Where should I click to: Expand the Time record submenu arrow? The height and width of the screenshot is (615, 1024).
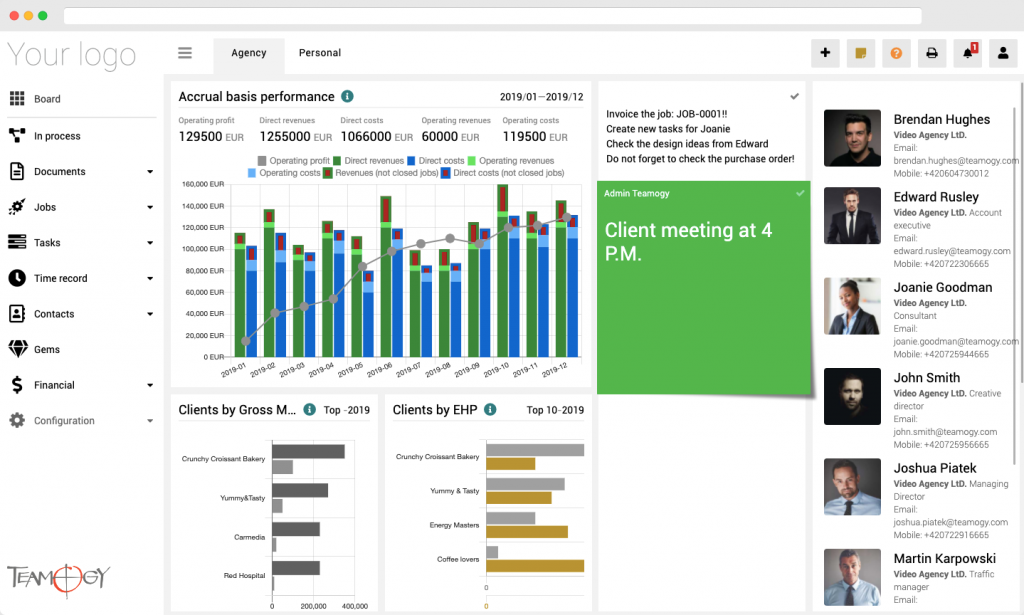150,279
